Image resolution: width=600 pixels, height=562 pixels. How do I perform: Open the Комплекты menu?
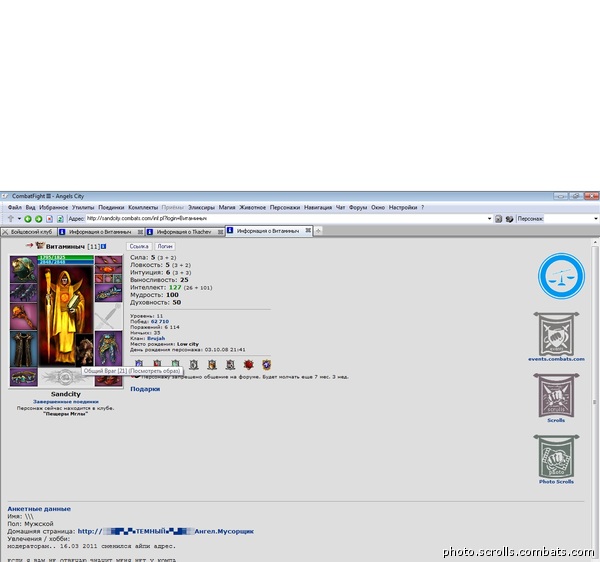[x=143, y=207]
